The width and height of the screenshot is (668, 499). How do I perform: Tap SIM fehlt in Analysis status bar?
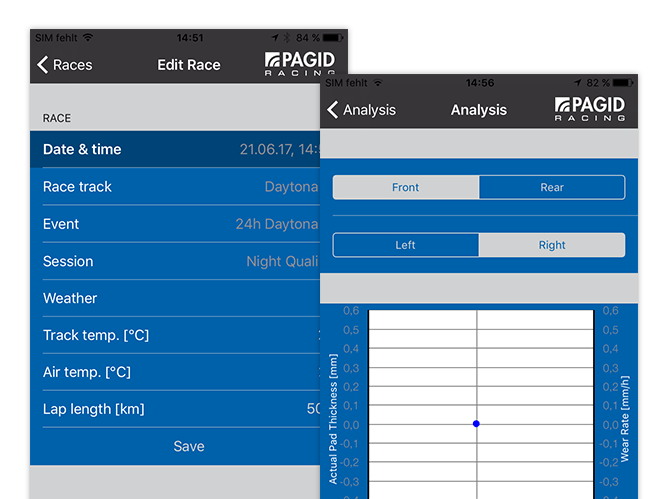346,83
